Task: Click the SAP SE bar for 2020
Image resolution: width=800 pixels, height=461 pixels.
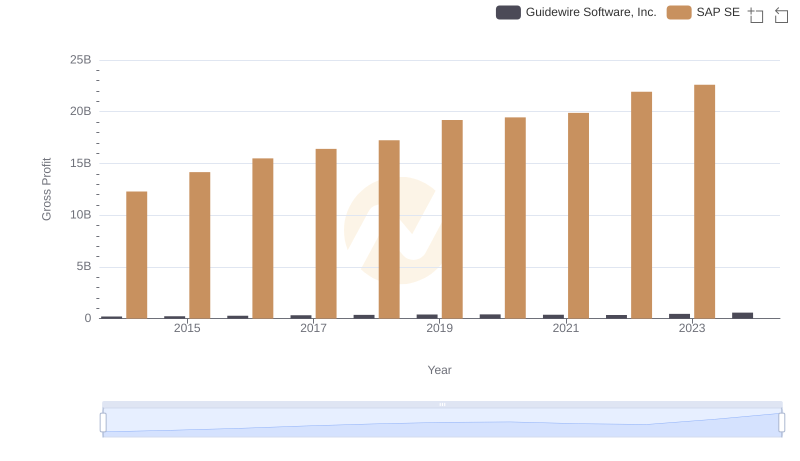Action: tap(515, 218)
